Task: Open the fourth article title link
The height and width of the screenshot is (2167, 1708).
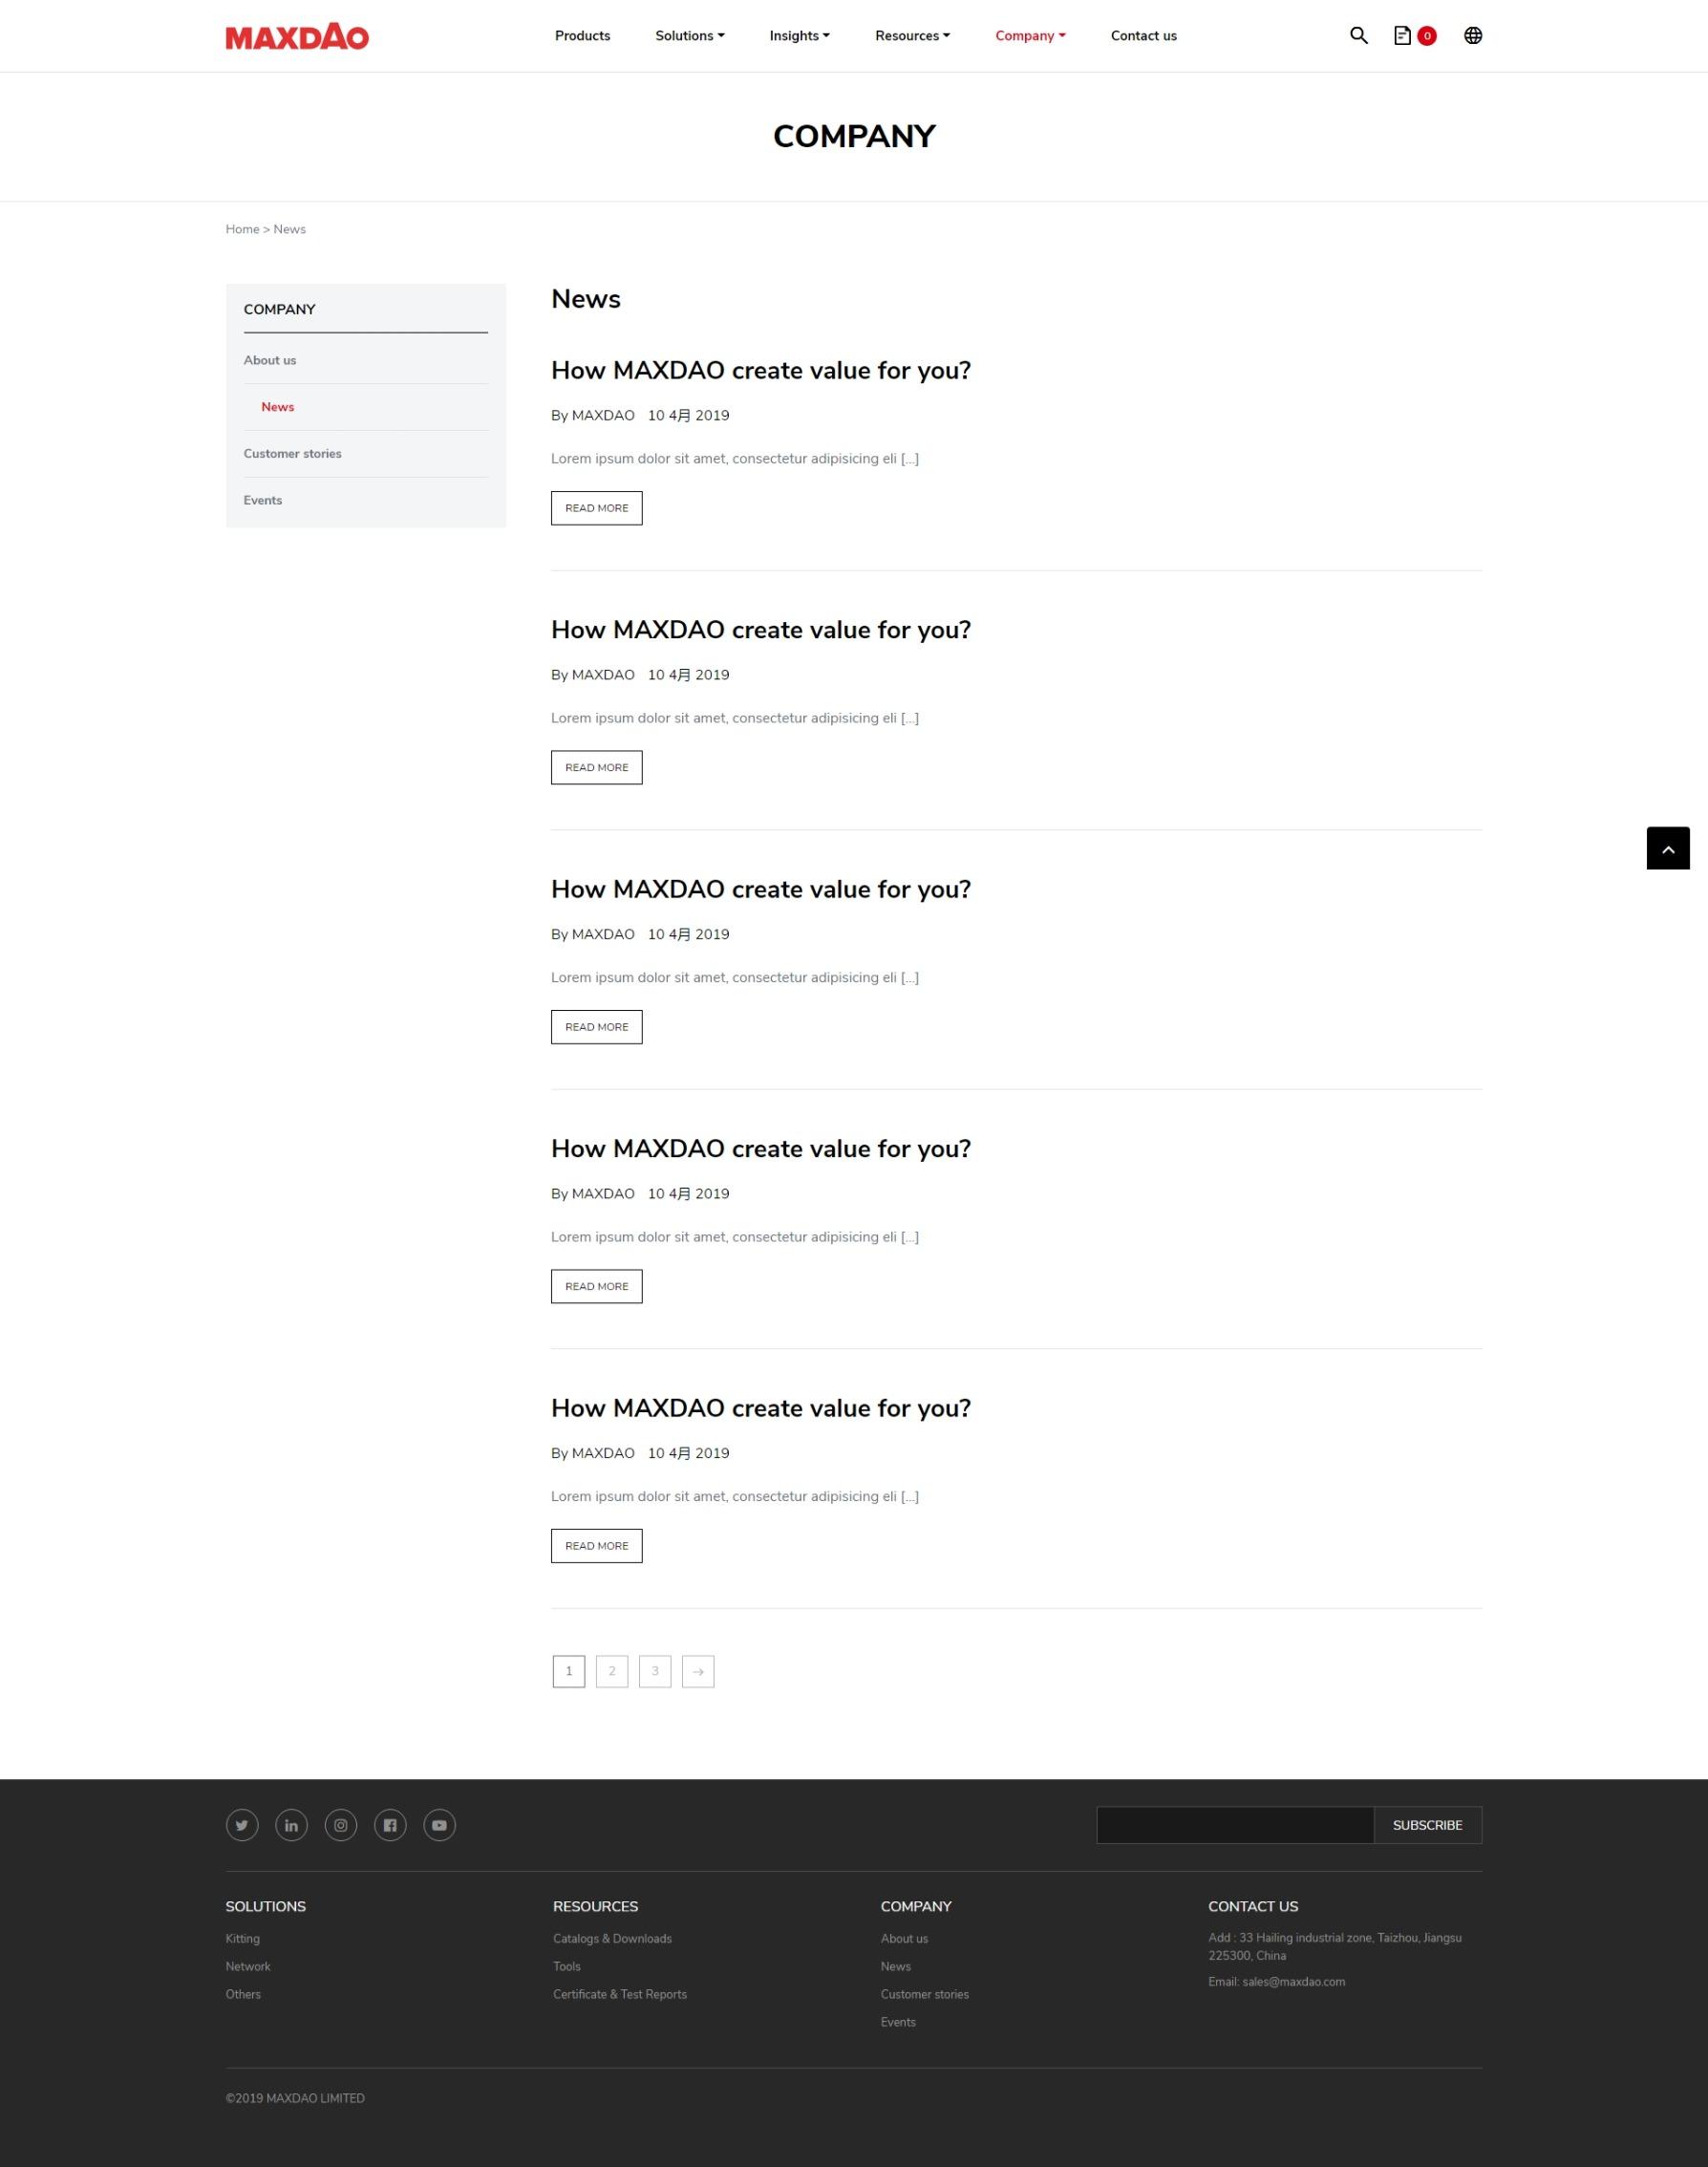Action: [x=761, y=1149]
